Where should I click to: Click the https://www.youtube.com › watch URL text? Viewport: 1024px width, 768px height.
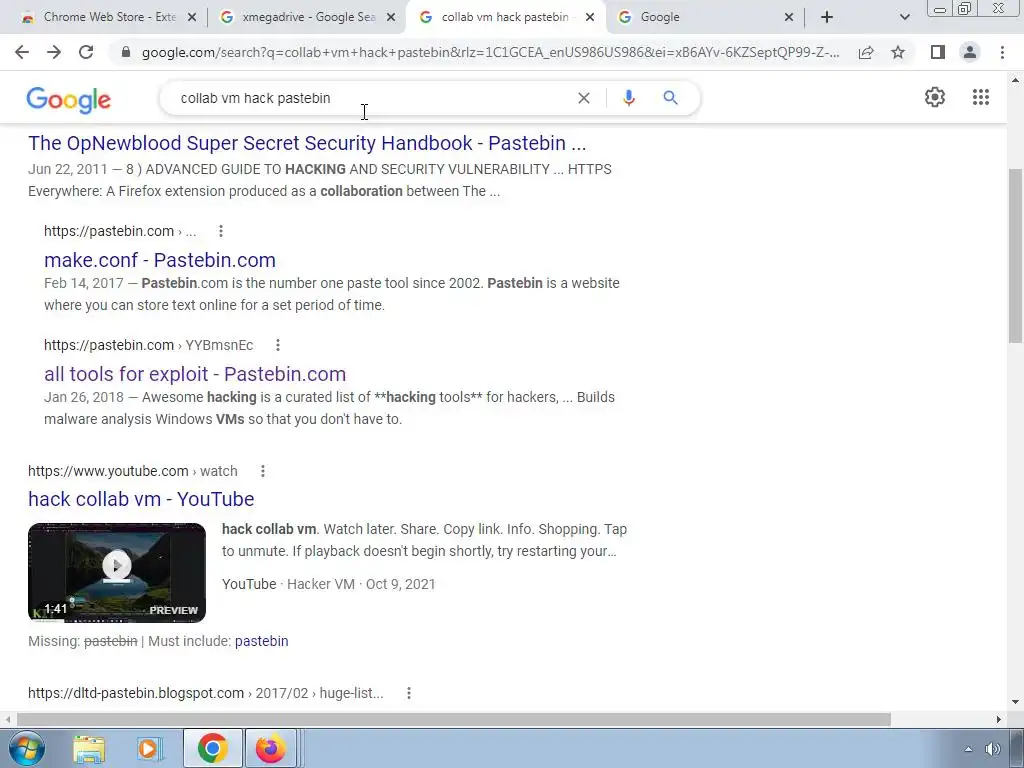pyautogui.click(x=133, y=471)
